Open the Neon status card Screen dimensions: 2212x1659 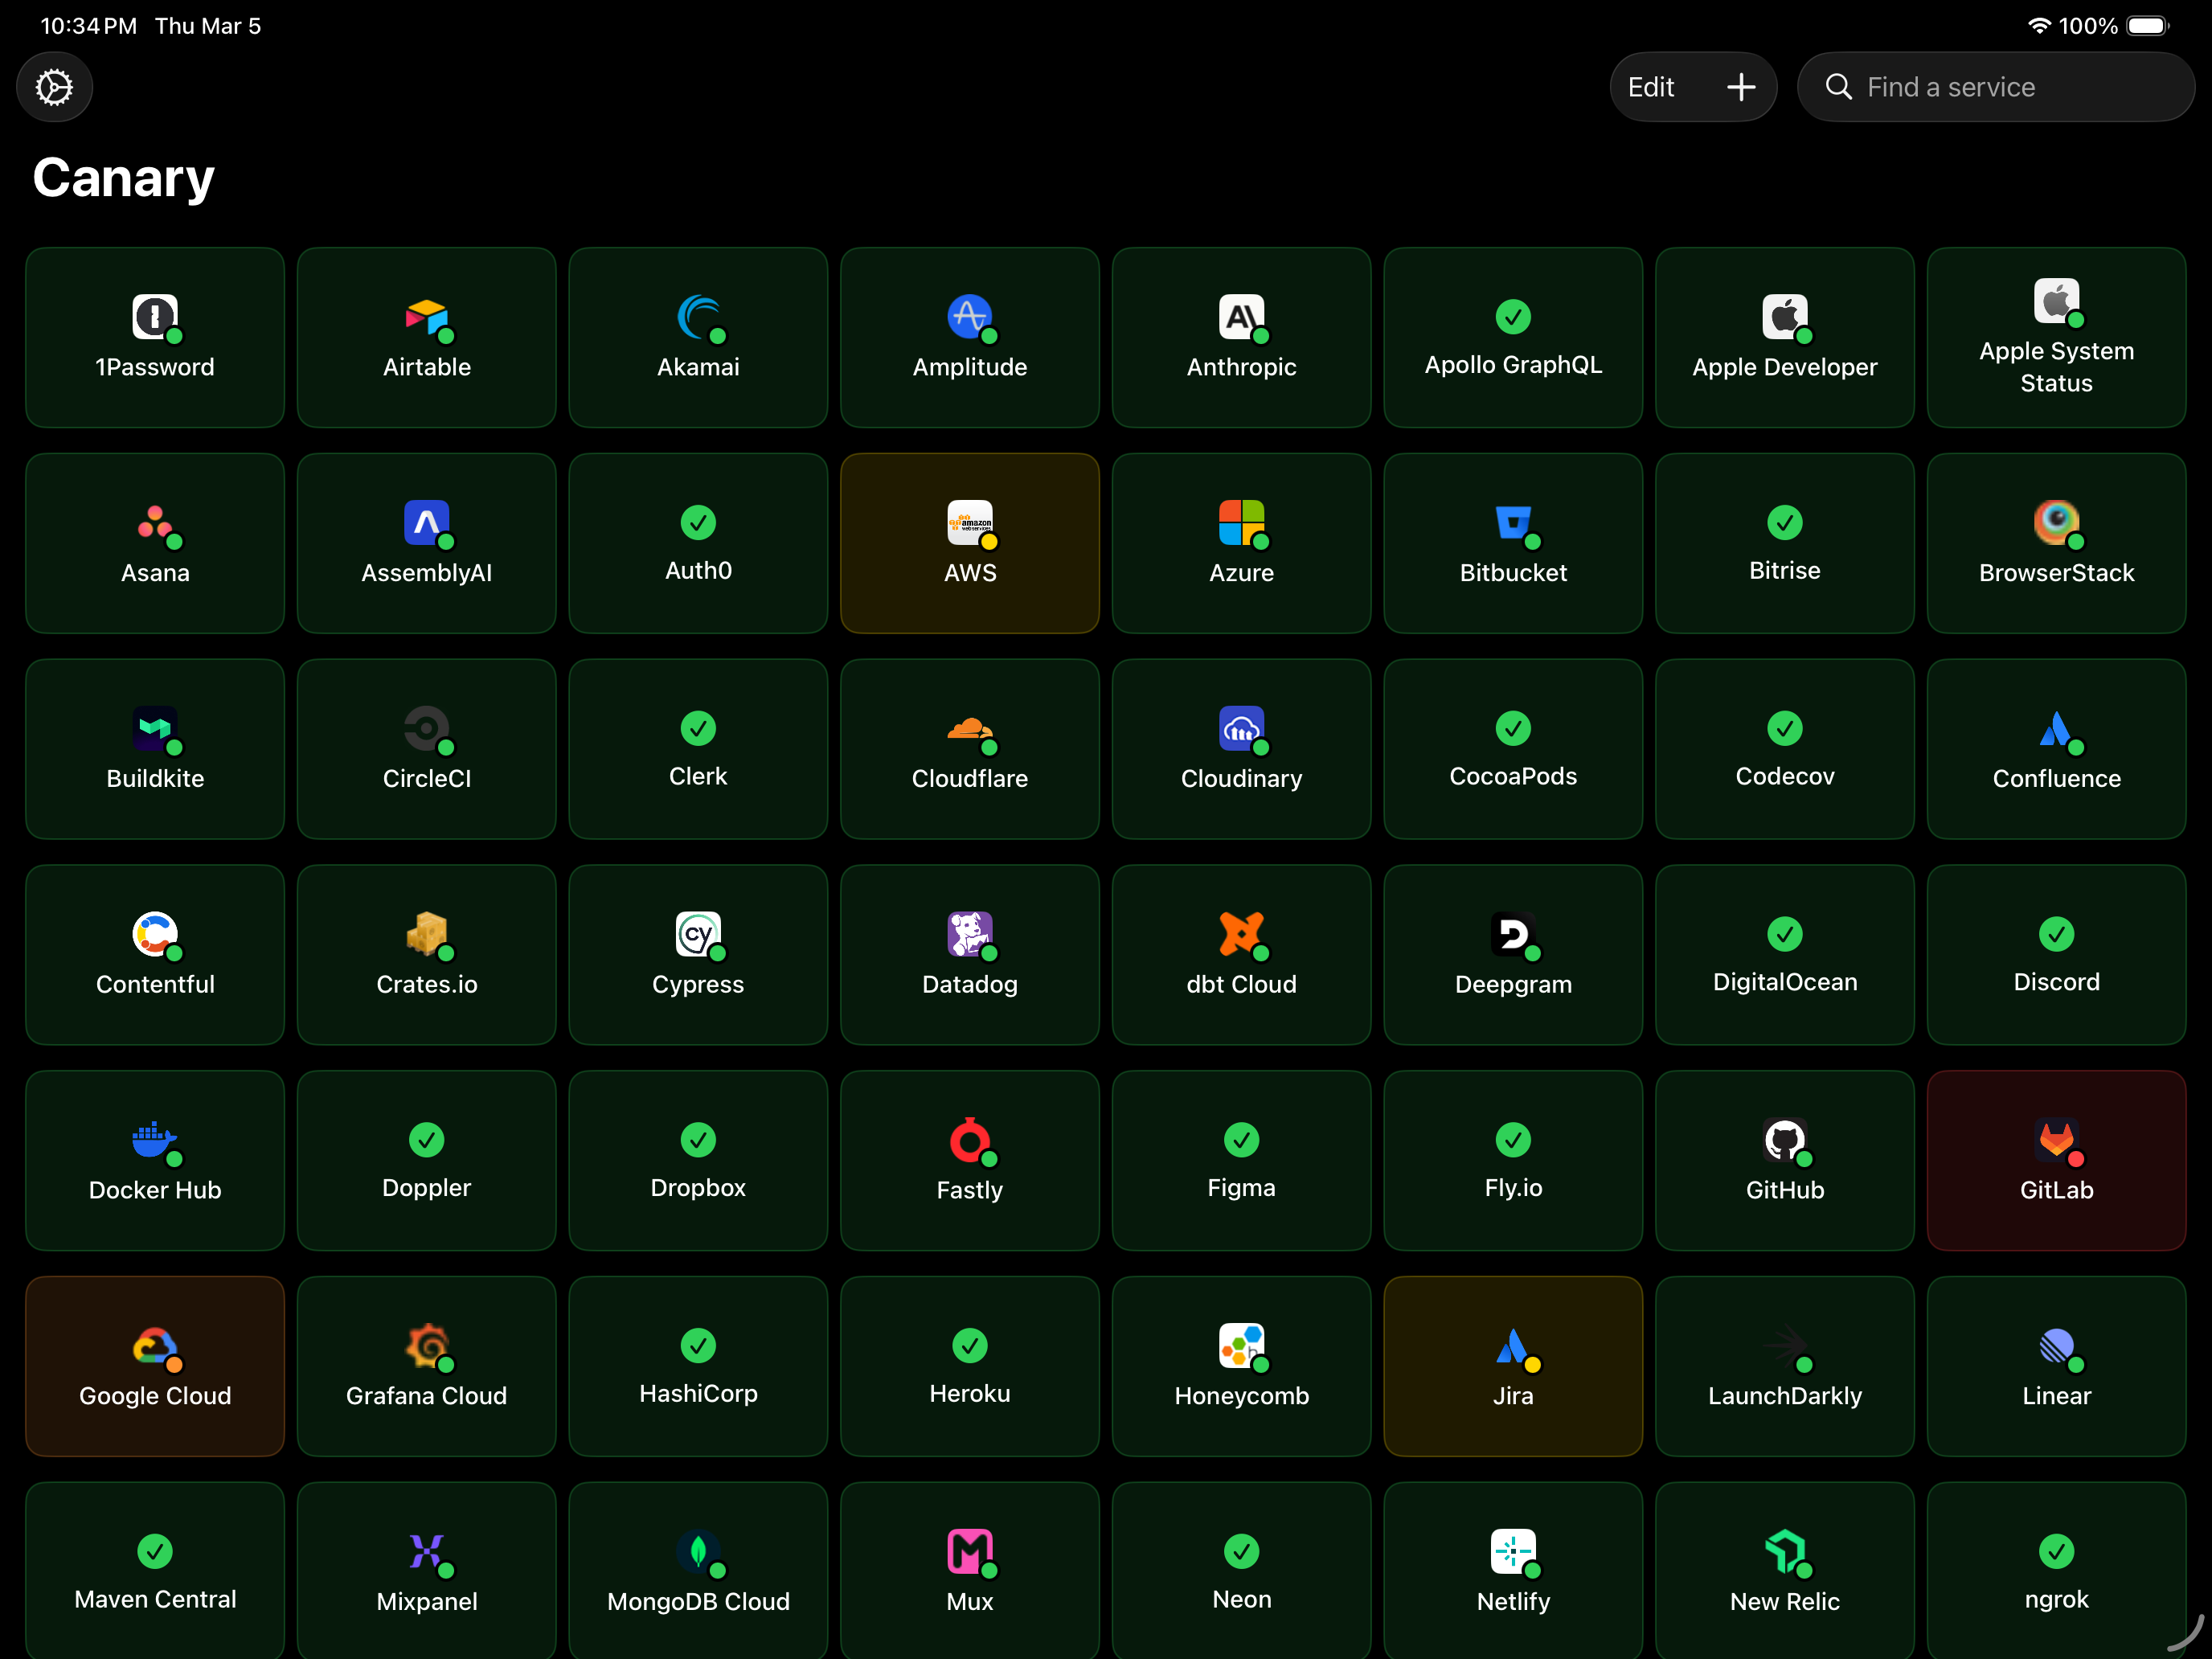tap(1241, 1571)
